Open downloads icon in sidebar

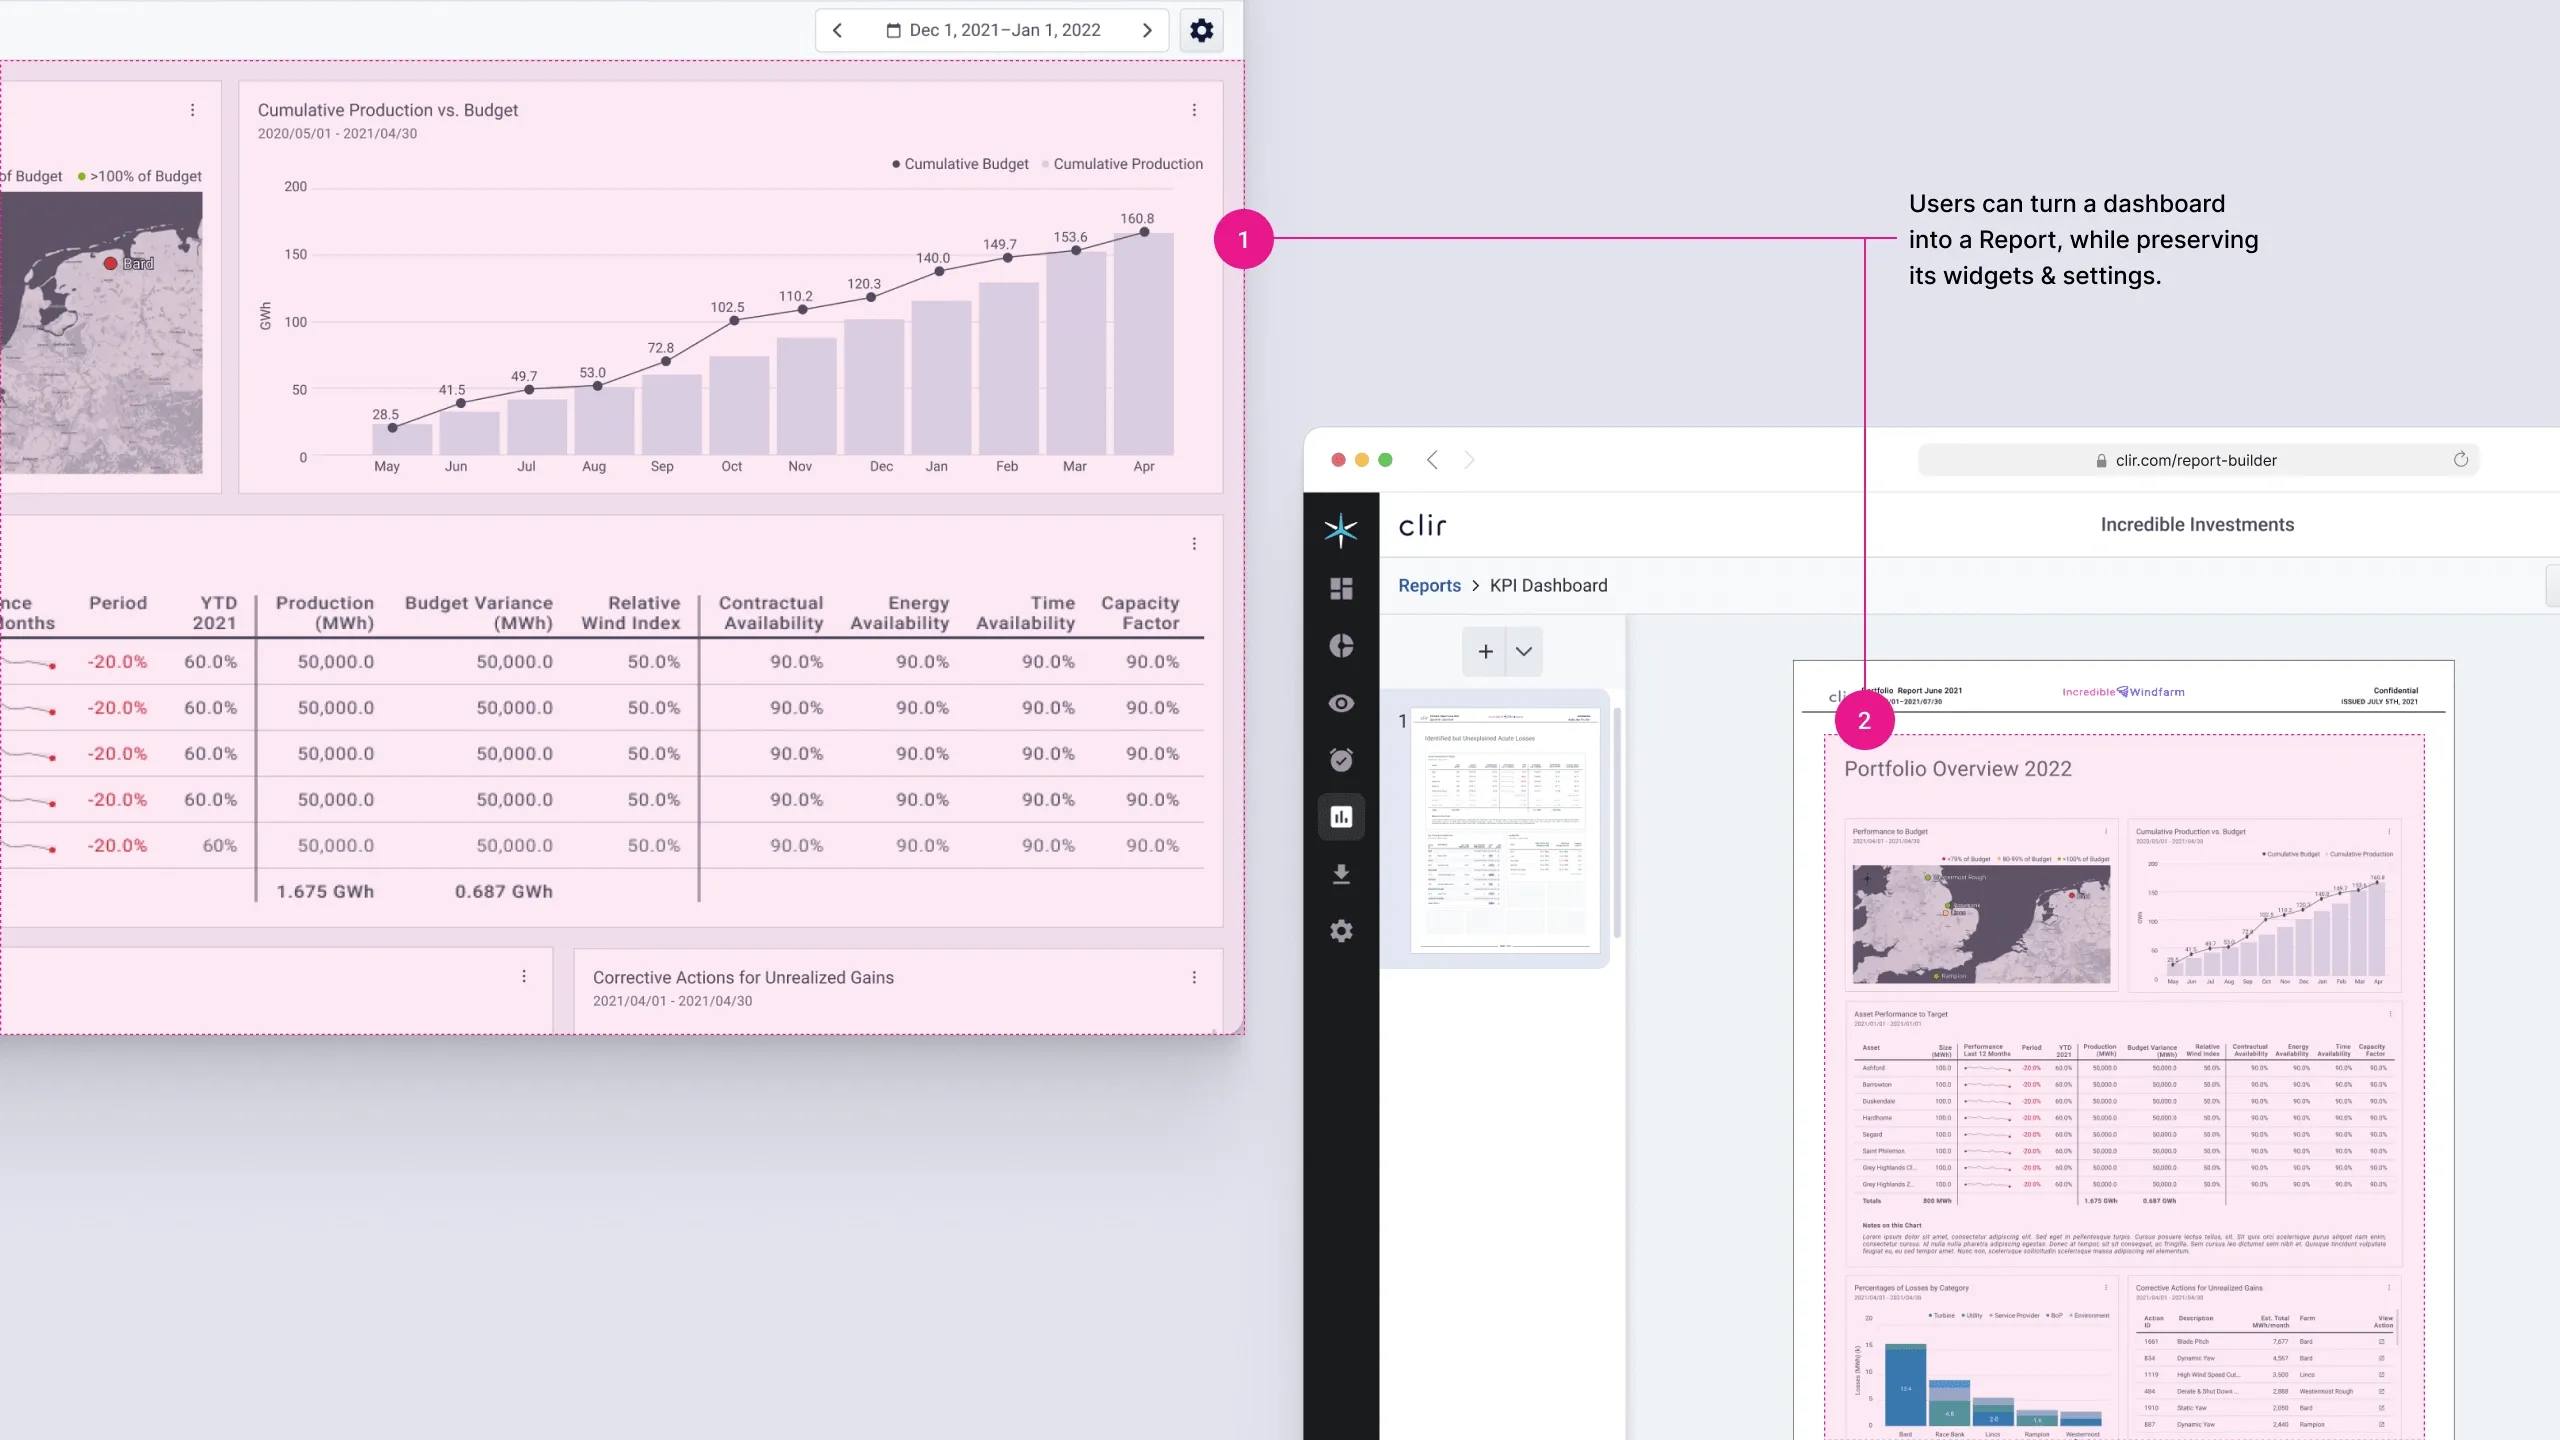(x=1342, y=874)
